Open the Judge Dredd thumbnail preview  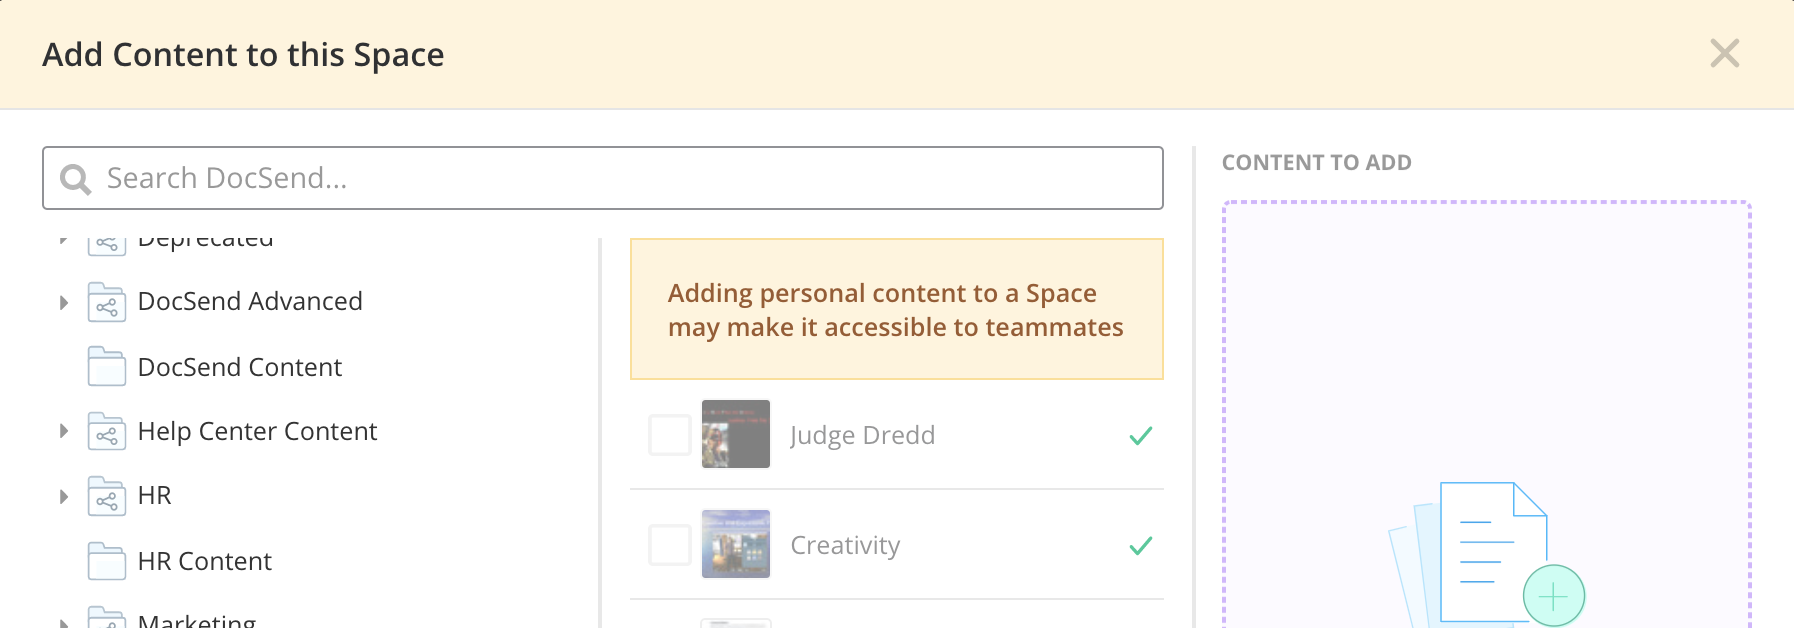(736, 434)
